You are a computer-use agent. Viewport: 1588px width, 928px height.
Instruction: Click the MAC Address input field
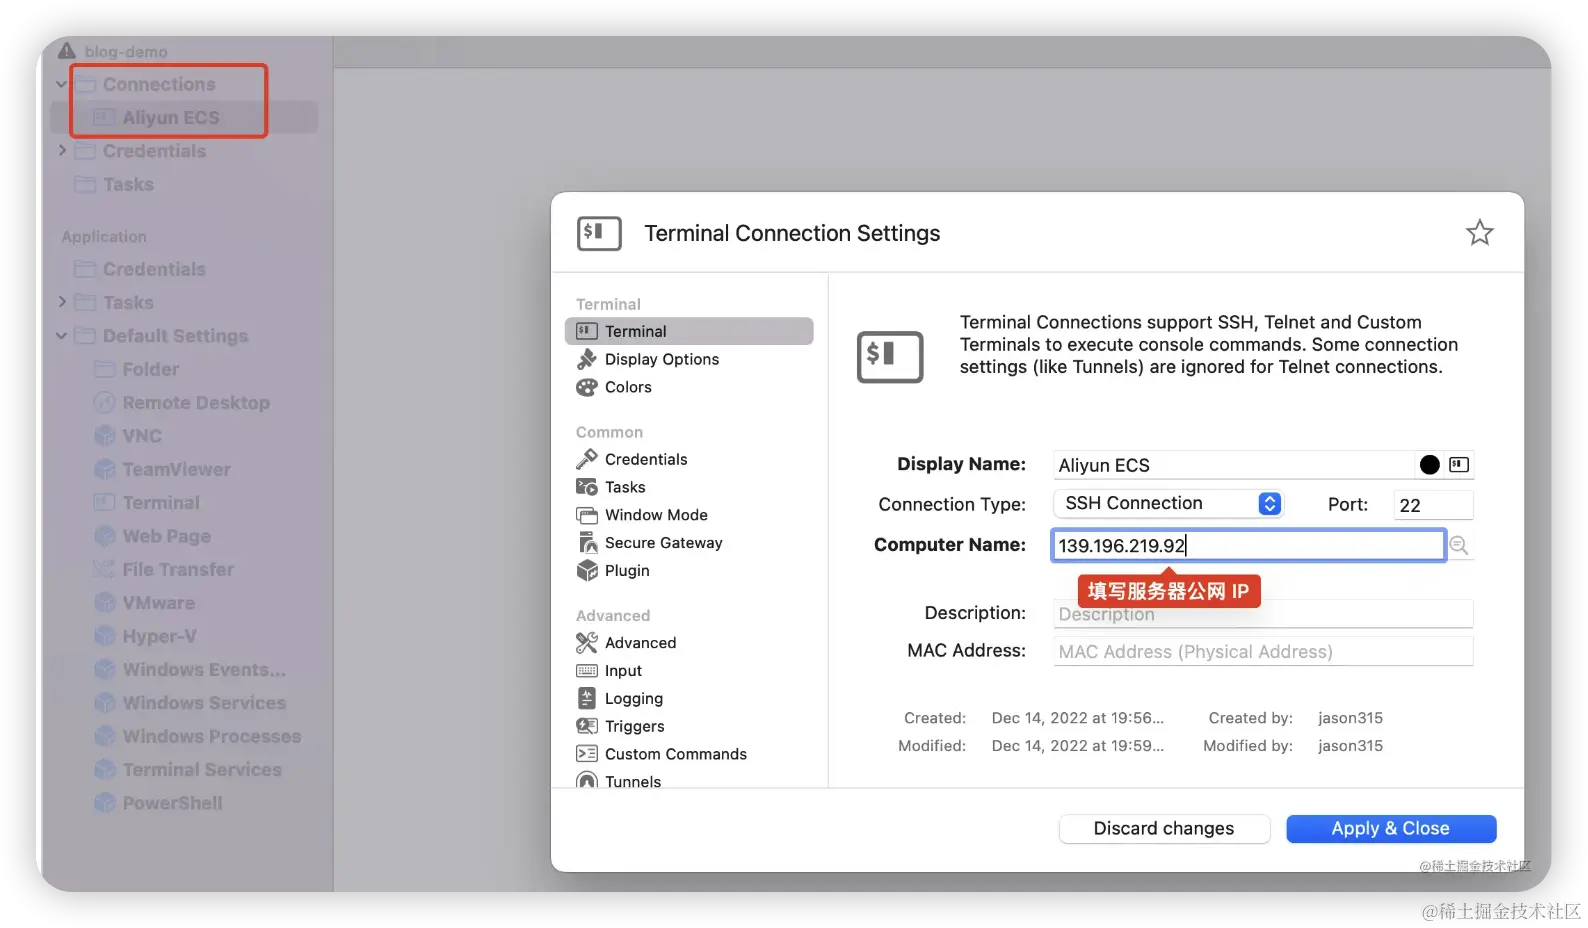(x=1263, y=652)
